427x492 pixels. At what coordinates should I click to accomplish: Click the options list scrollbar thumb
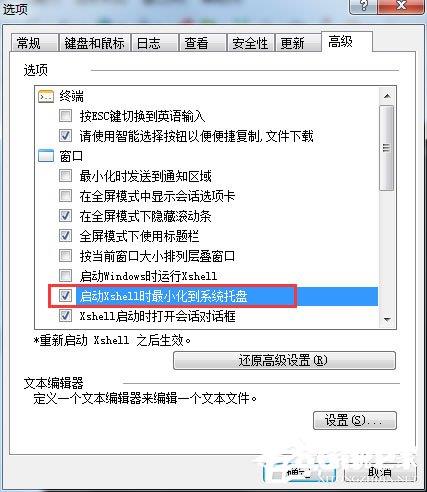[x=387, y=148]
